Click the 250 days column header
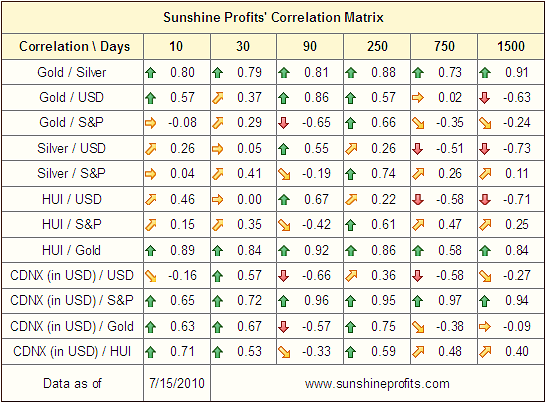Image resolution: width=547 pixels, height=404 pixels. 377,46
